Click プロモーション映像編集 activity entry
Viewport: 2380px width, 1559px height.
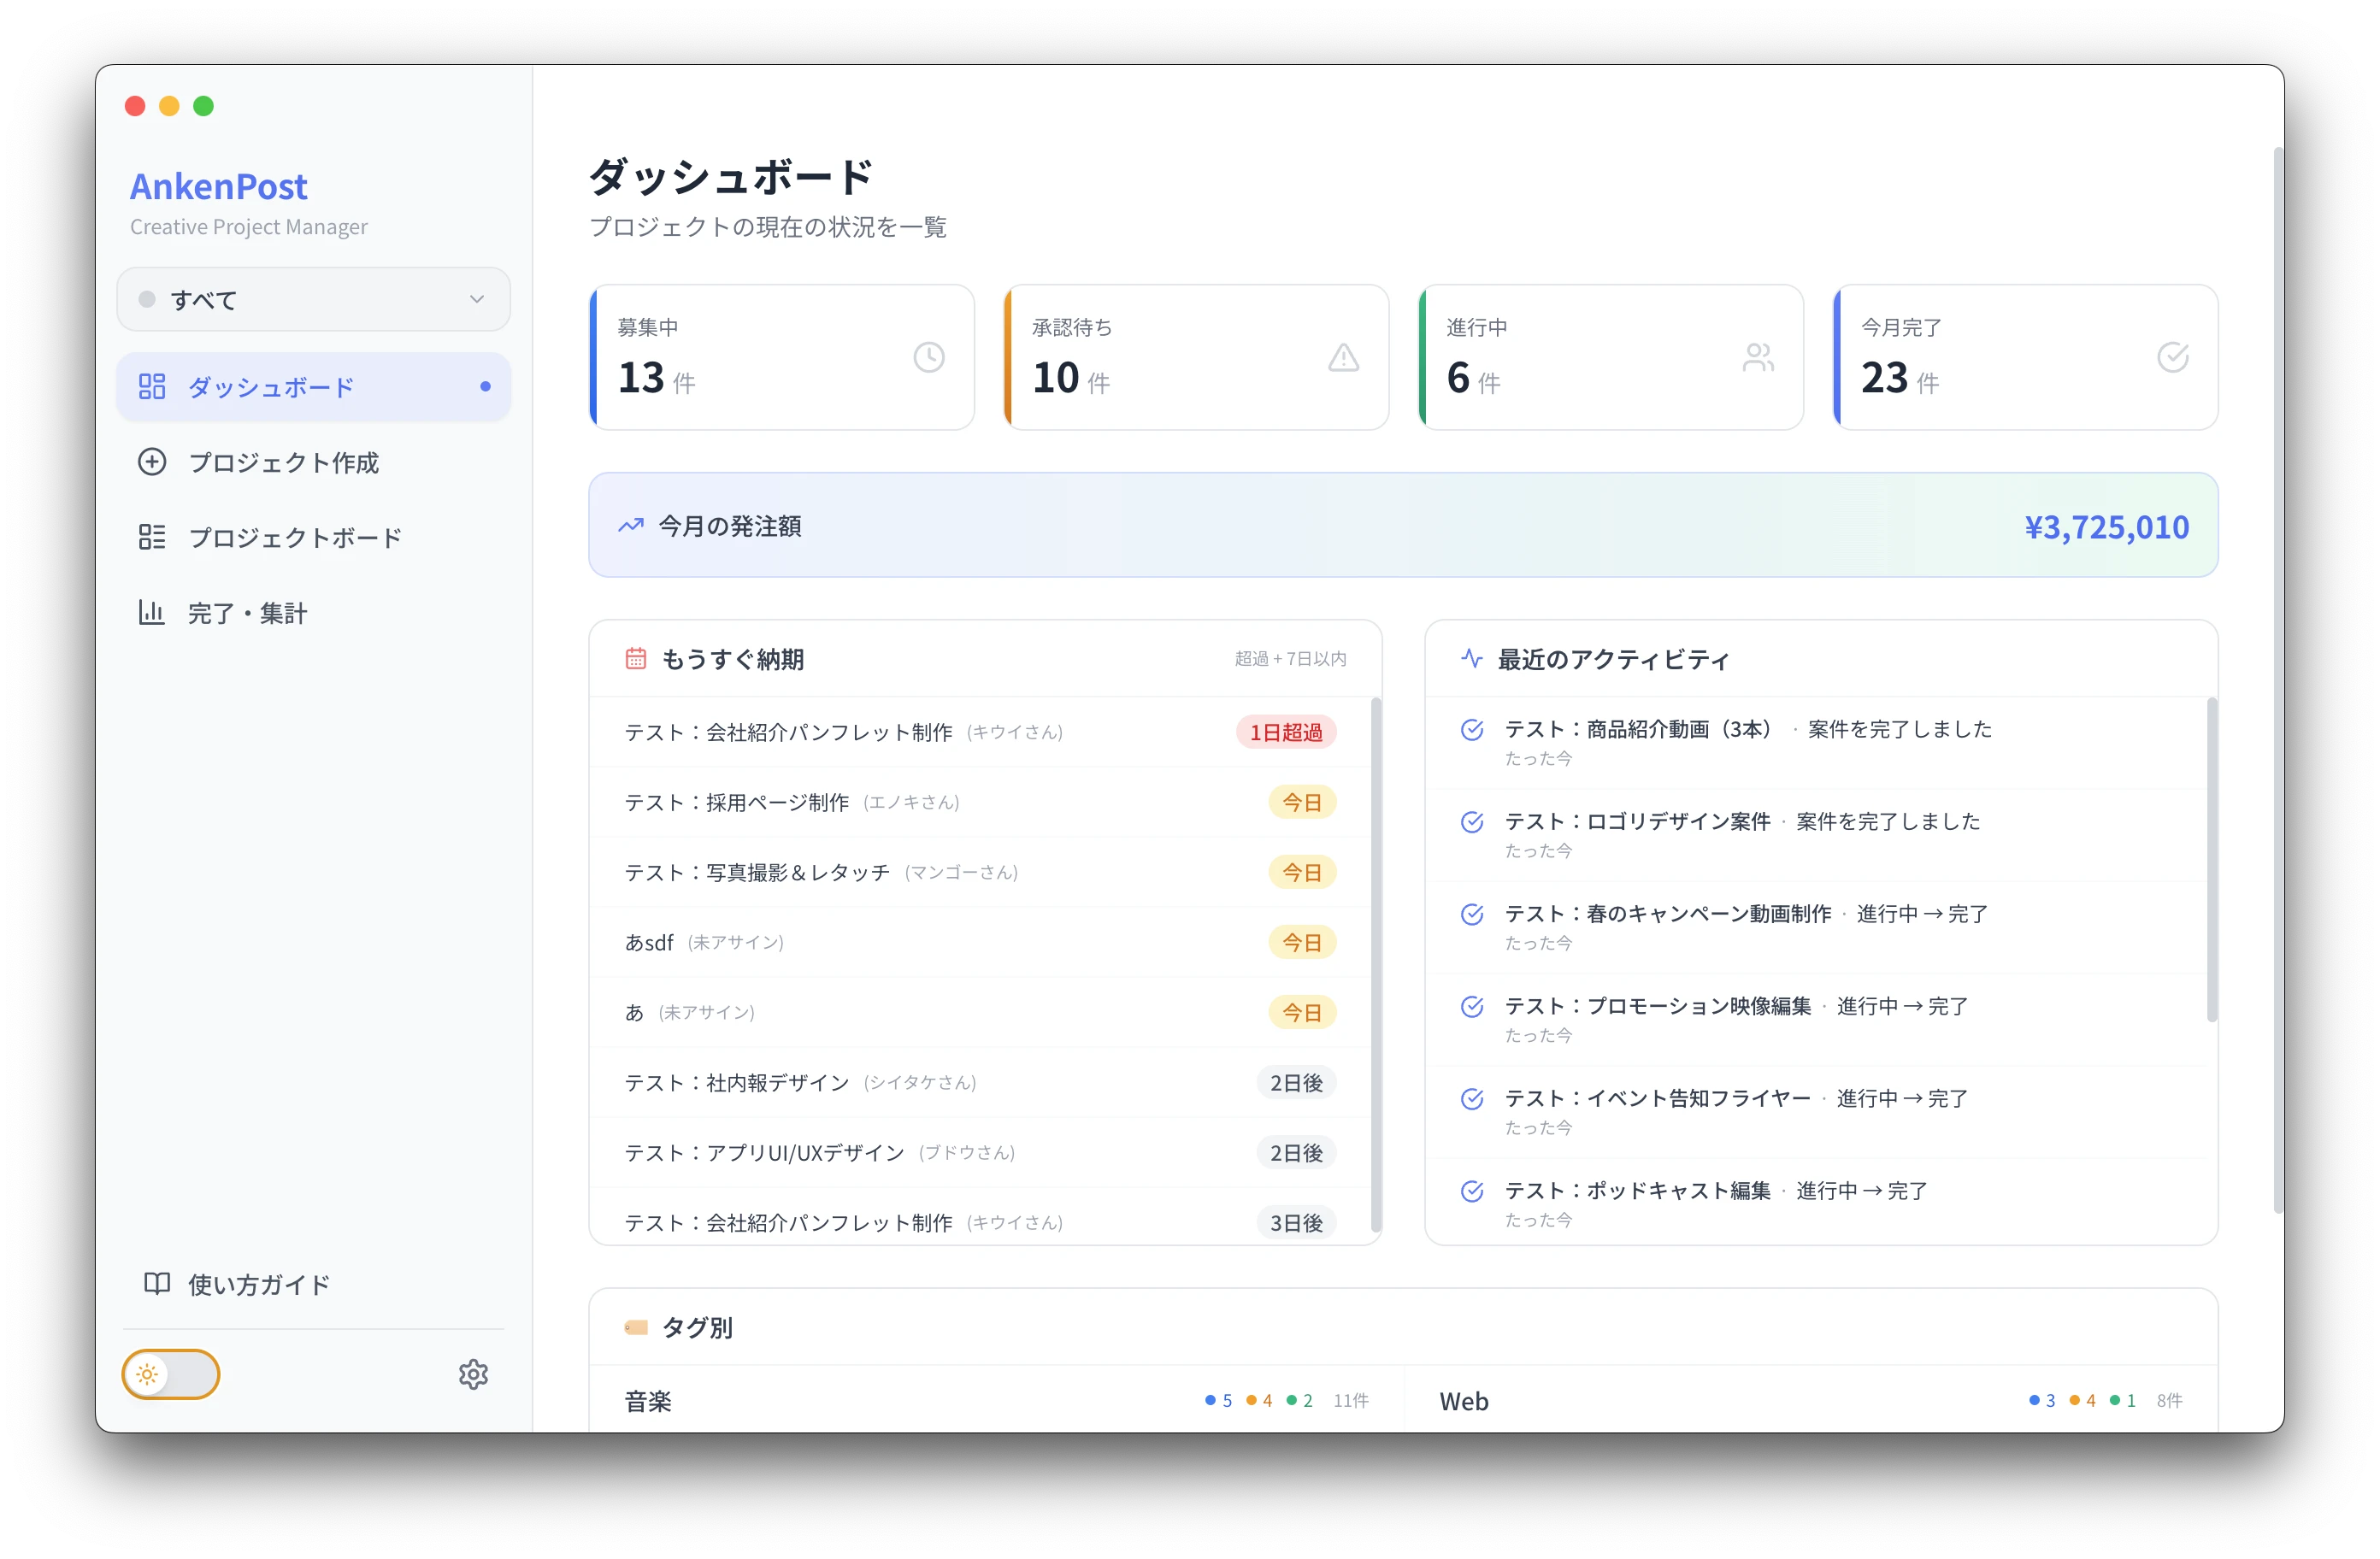coord(1815,1019)
